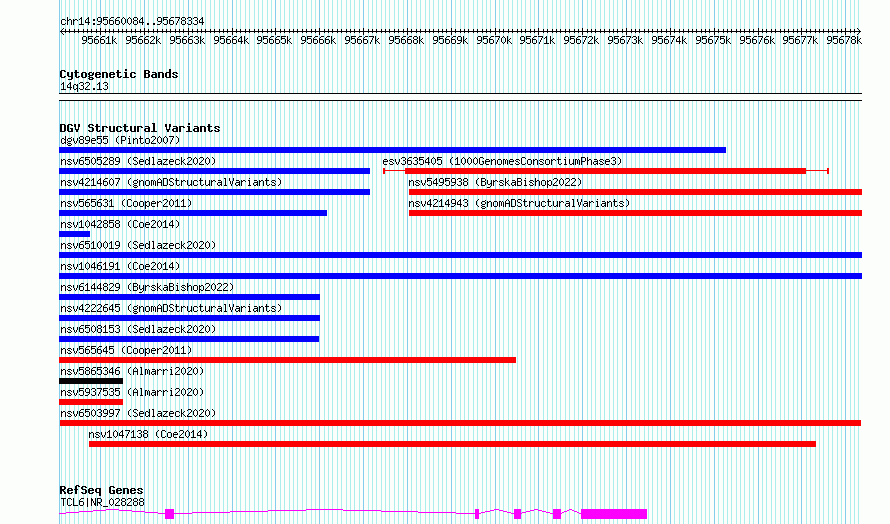The height and width of the screenshot is (524, 890).
Task: Click the red bar under nsv1047138
Action: point(452,444)
